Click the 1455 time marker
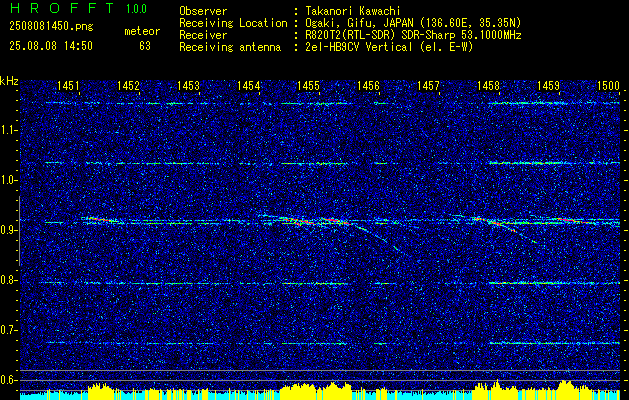The image size is (629, 400). tap(308, 85)
